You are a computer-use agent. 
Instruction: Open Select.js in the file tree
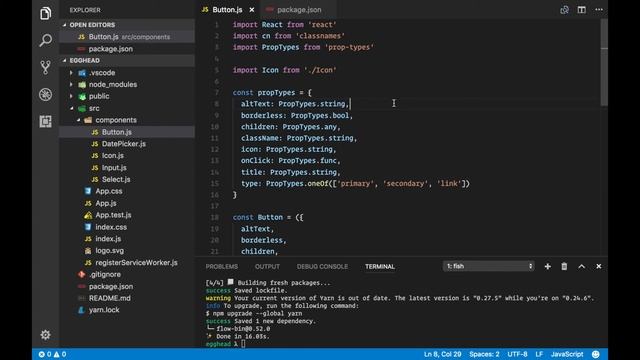pyautogui.click(x=127, y=179)
